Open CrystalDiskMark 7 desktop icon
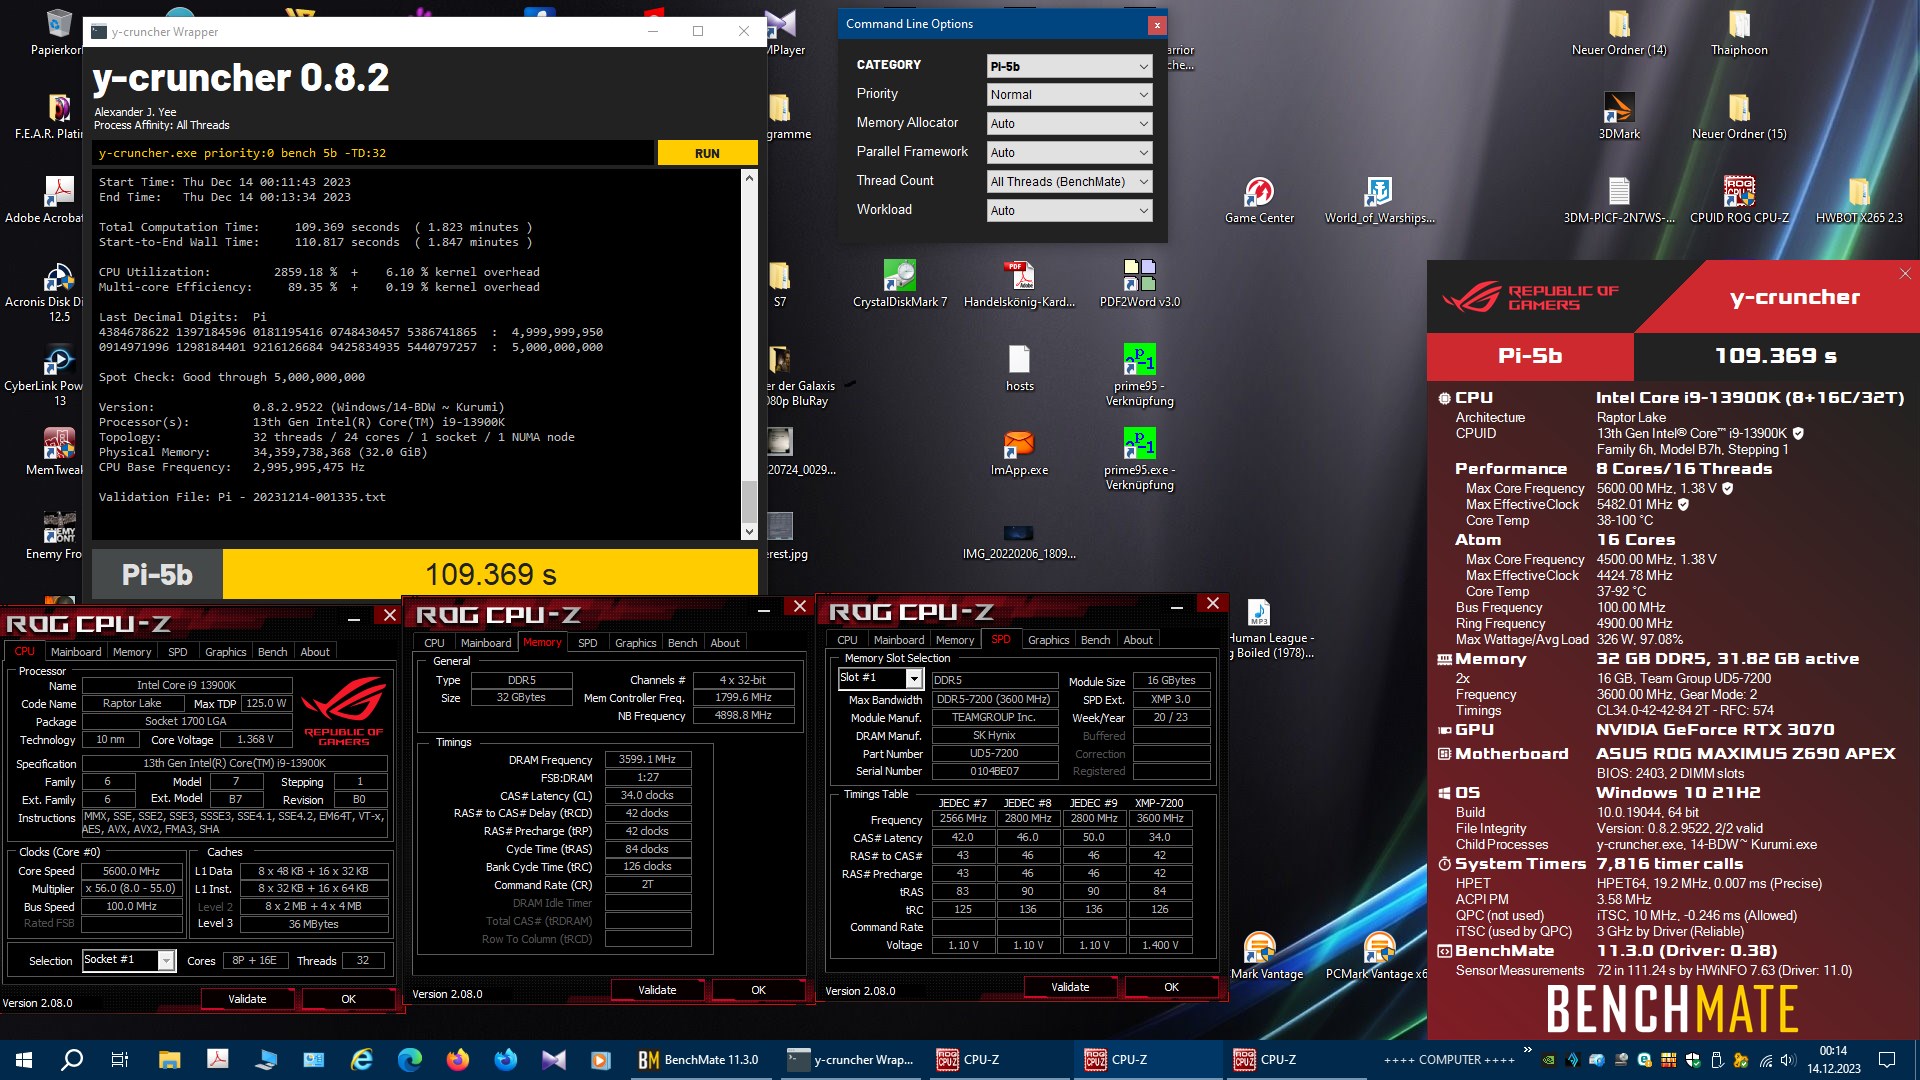1920x1080 pixels. [899, 284]
